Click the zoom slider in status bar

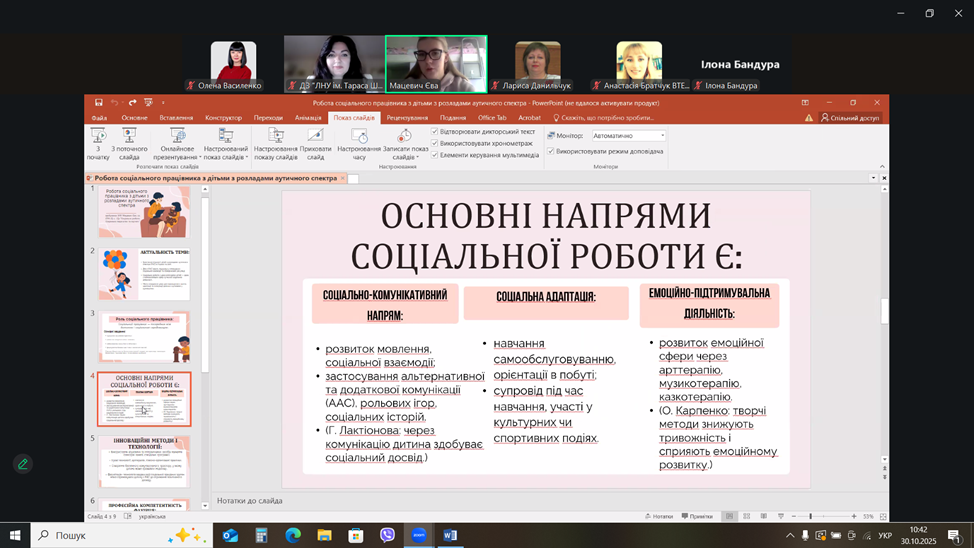pos(809,516)
